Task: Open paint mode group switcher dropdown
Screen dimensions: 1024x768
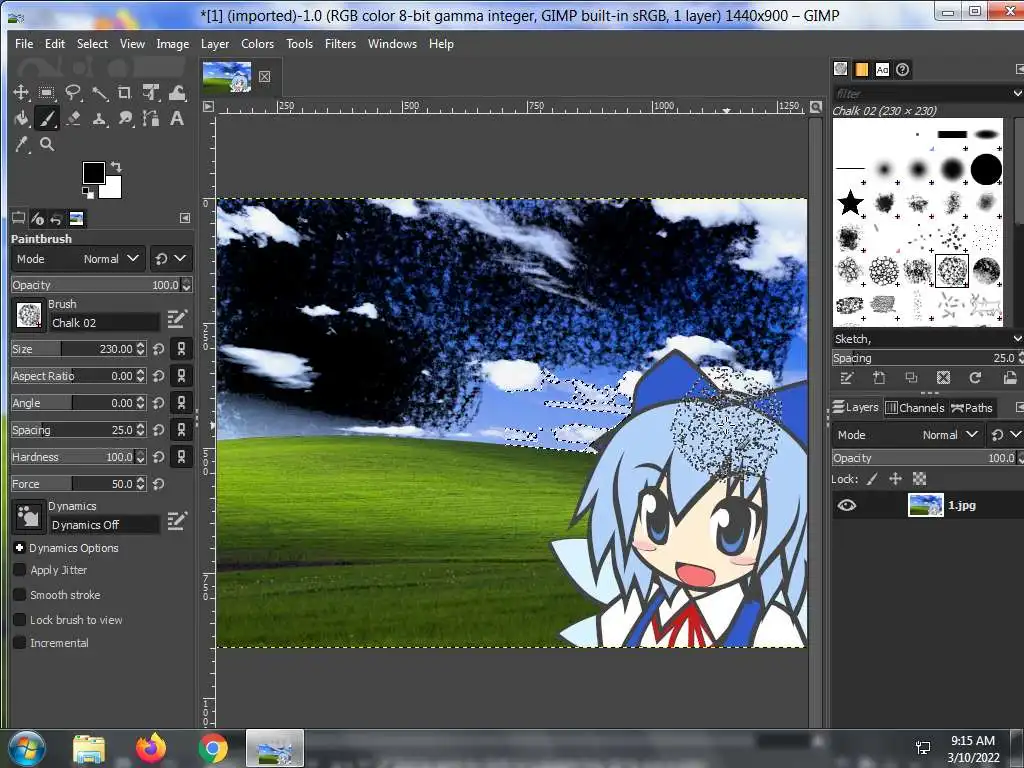Action: click(x=170, y=259)
